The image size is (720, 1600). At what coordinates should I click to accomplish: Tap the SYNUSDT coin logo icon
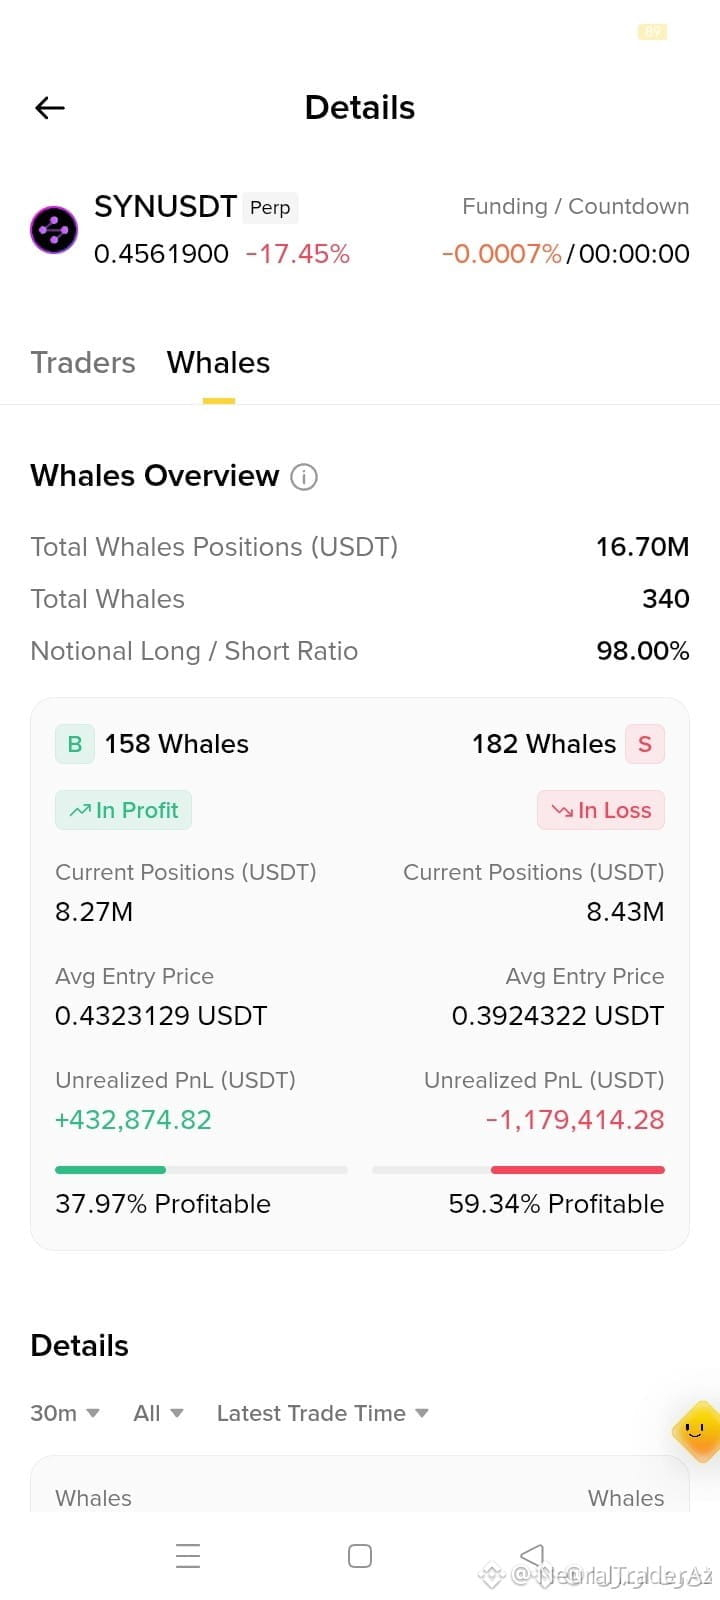tap(54, 230)
